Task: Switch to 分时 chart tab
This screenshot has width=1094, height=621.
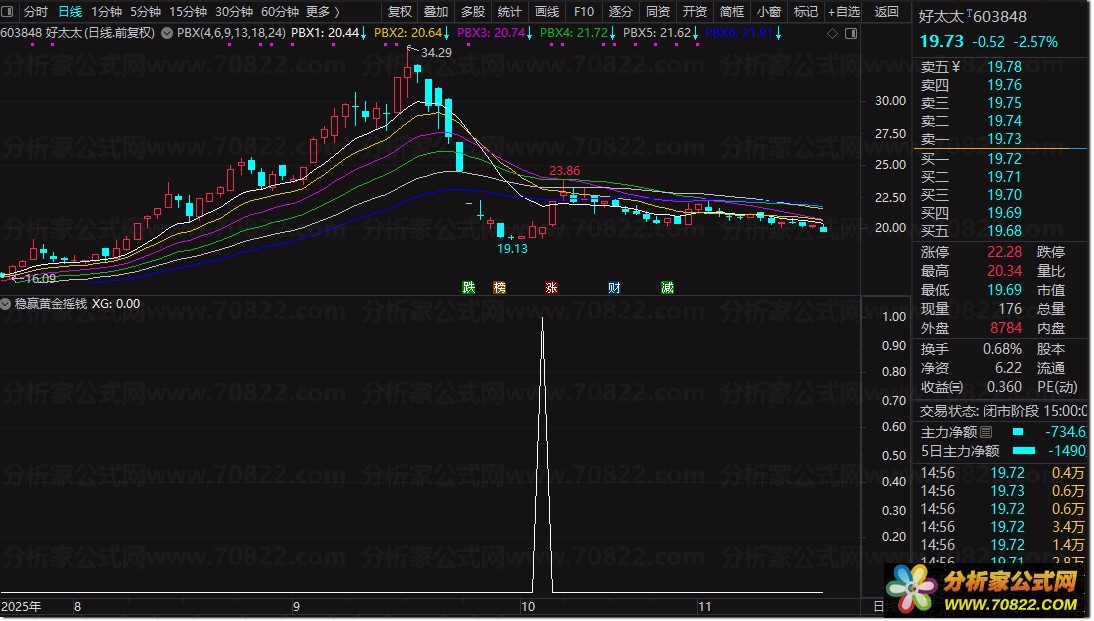Action: 36,12
